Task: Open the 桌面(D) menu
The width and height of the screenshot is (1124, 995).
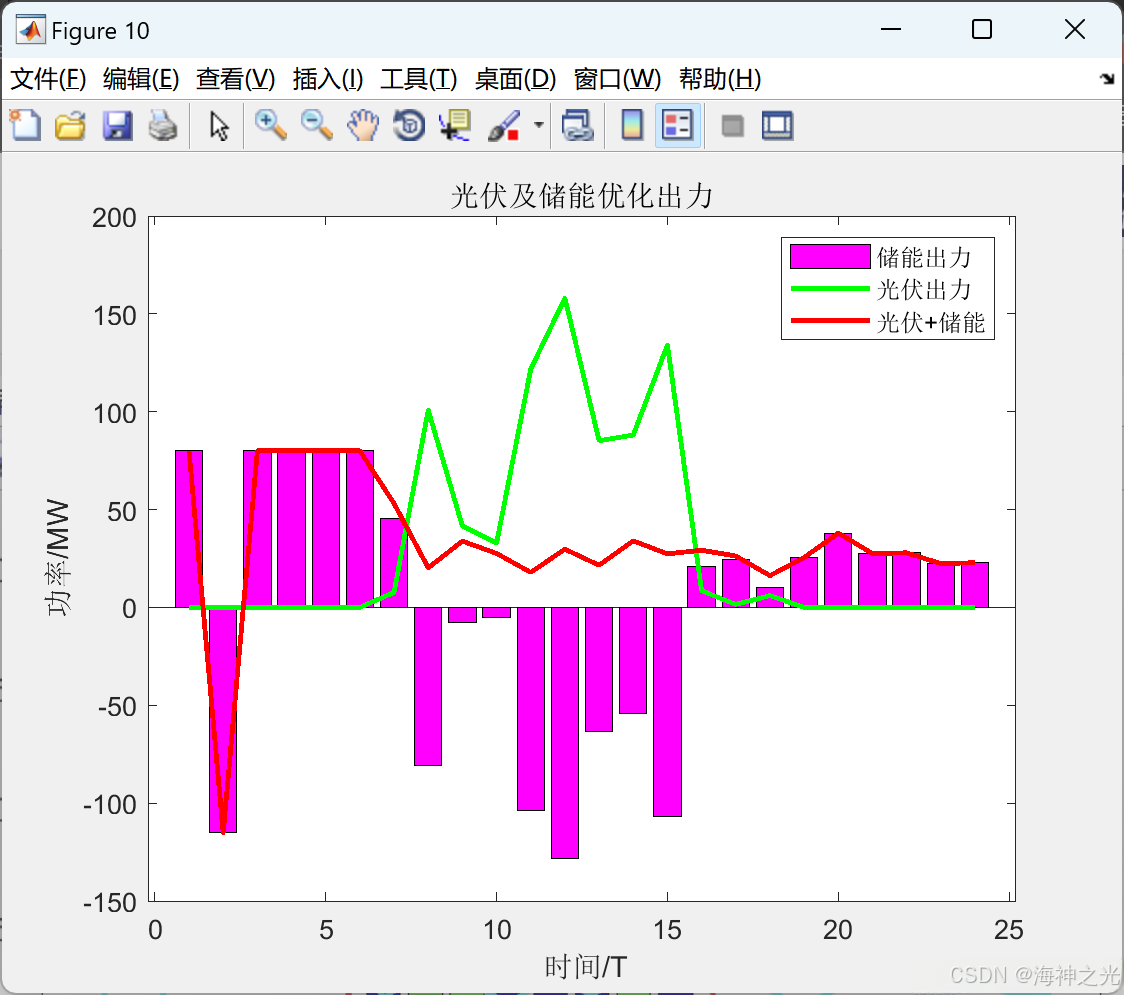Action: tap(515, 79)
